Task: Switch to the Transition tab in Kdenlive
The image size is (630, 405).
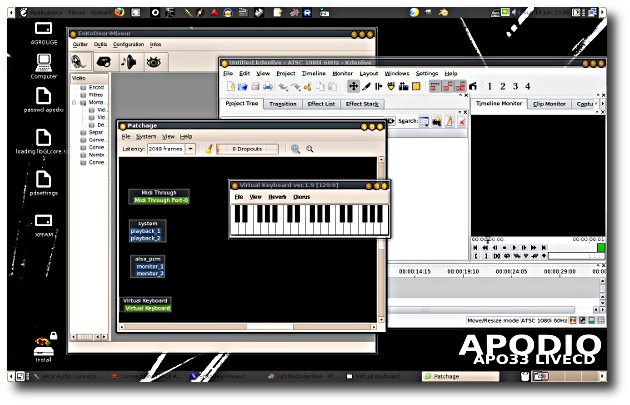Action: pyautogui.click(x=283, y=104)
